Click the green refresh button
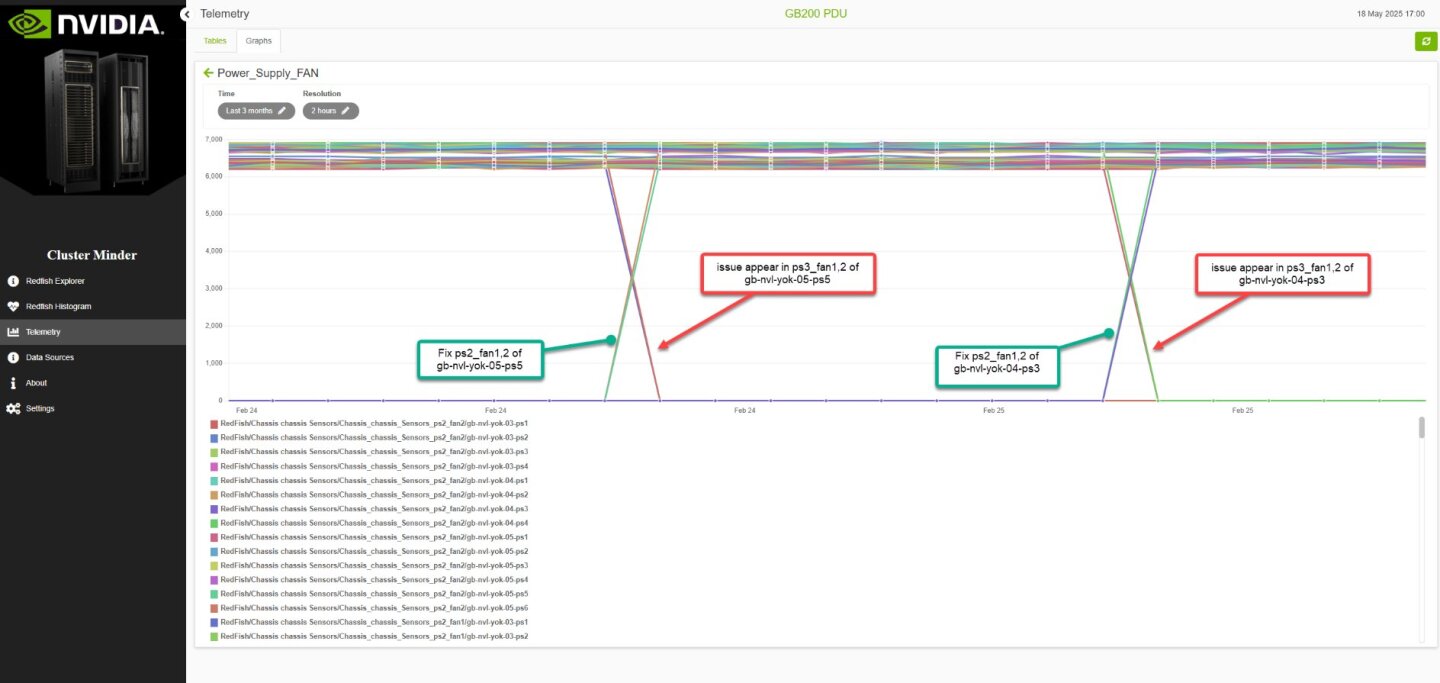This screenshot has width=1440, height=683. (x=1424, y=41)
